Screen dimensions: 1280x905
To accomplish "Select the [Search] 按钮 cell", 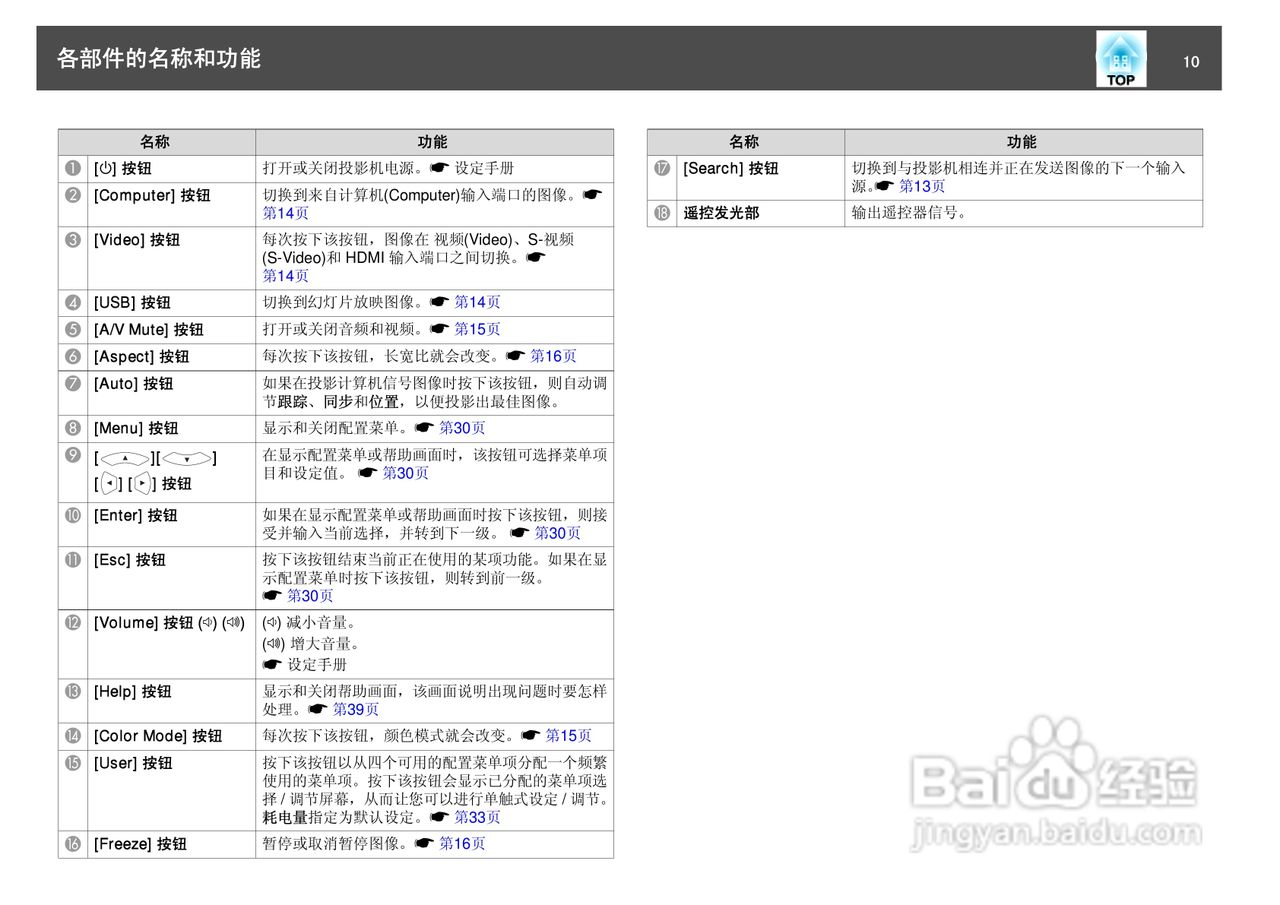I will 761,177.
